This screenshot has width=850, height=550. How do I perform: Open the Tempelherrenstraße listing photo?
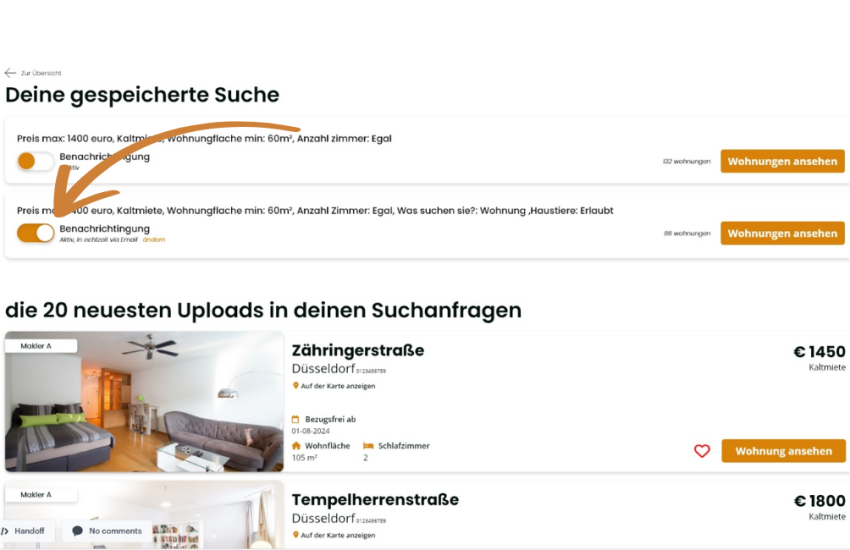pos(144,515)
